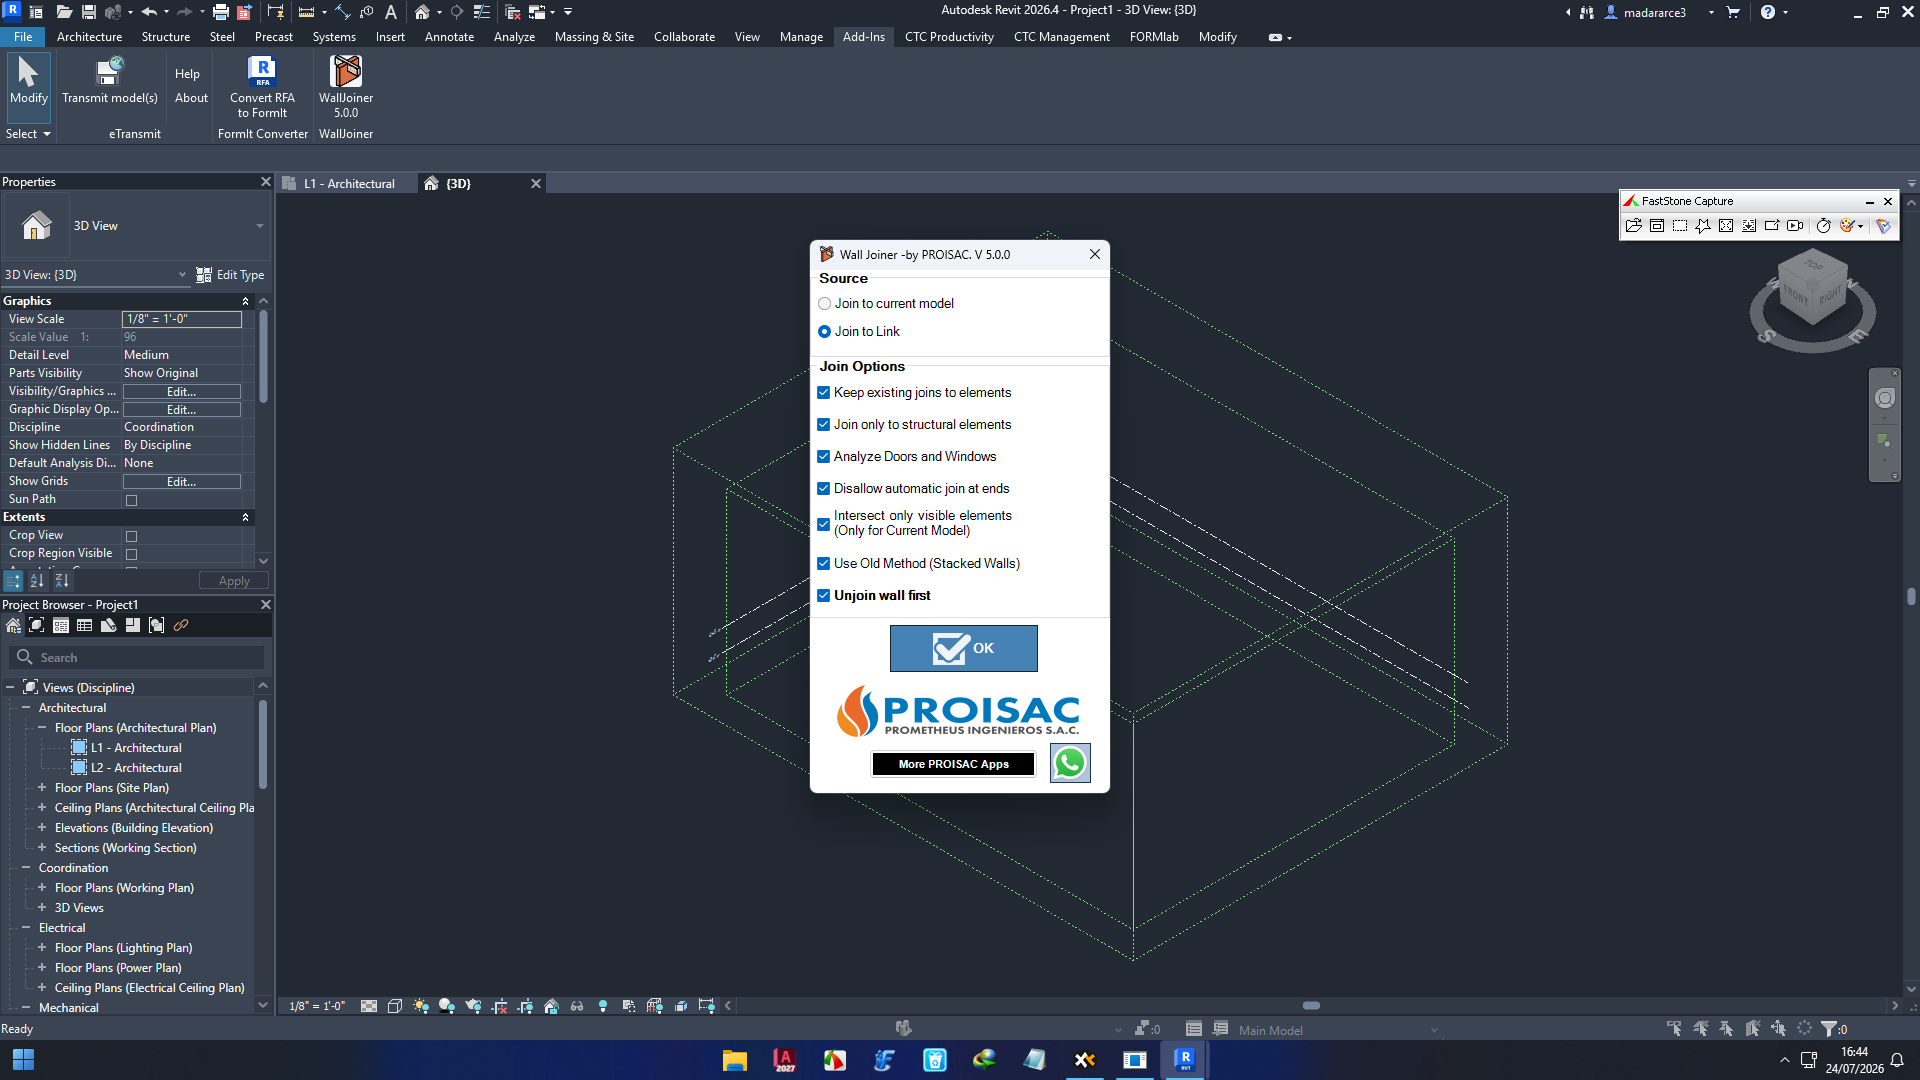Switch to the L1 - Architectural view tab
Viewport: 1920px width, 1080px height.
349,184
